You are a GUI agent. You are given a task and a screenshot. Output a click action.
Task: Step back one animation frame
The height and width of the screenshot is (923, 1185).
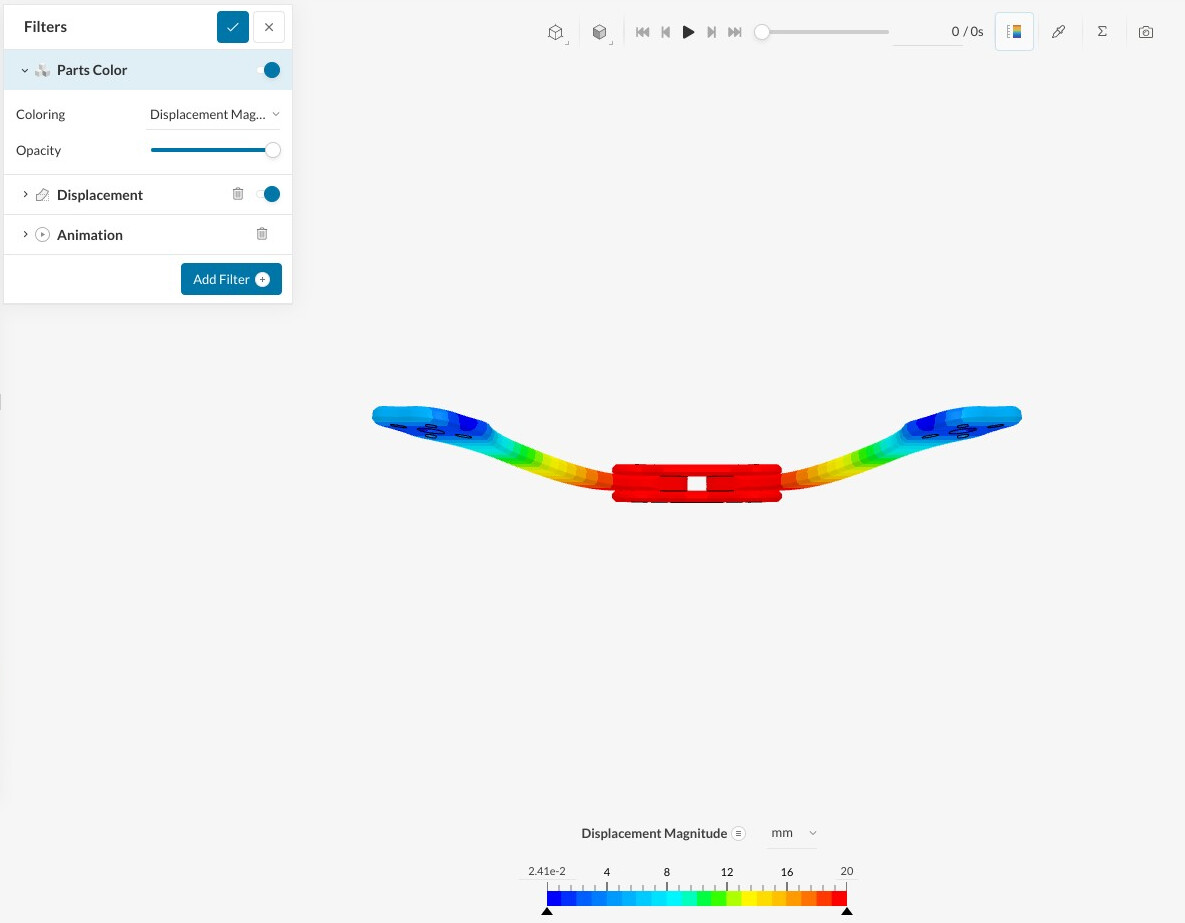[666, 32]
